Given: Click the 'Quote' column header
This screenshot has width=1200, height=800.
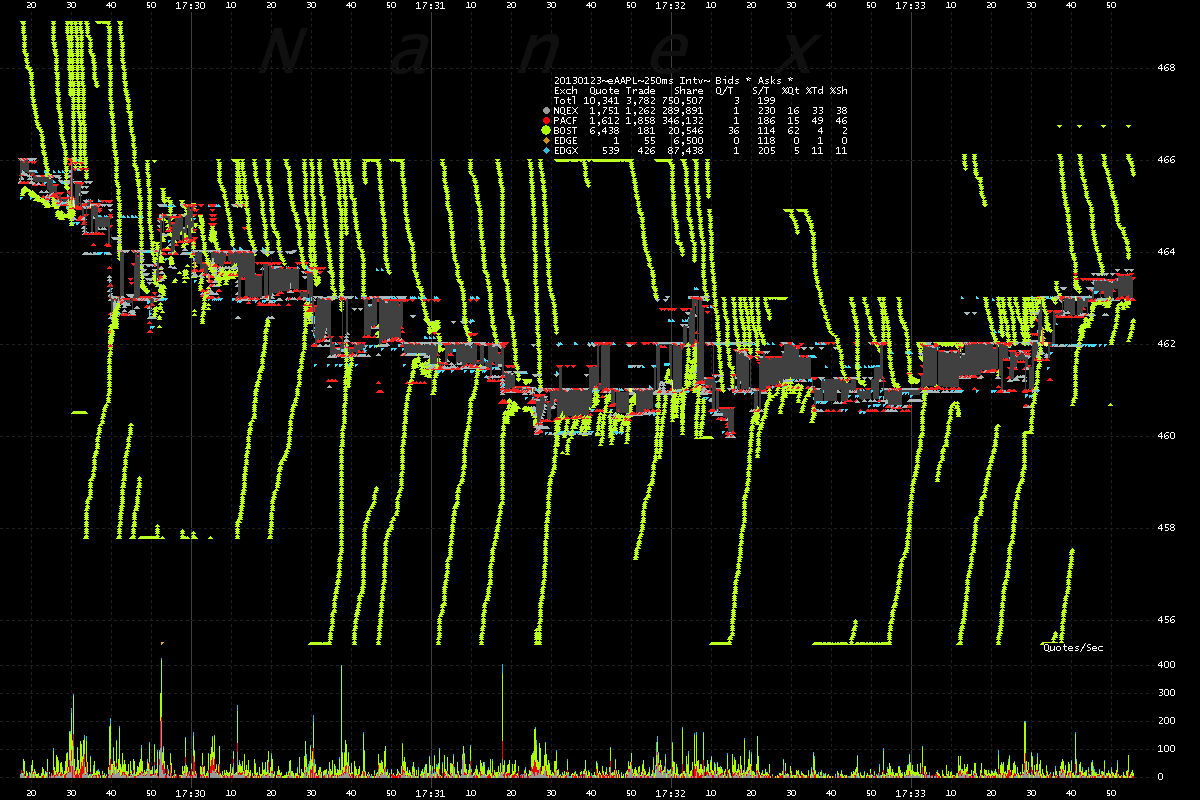Looking at the screenshot, I should [604, 91].
